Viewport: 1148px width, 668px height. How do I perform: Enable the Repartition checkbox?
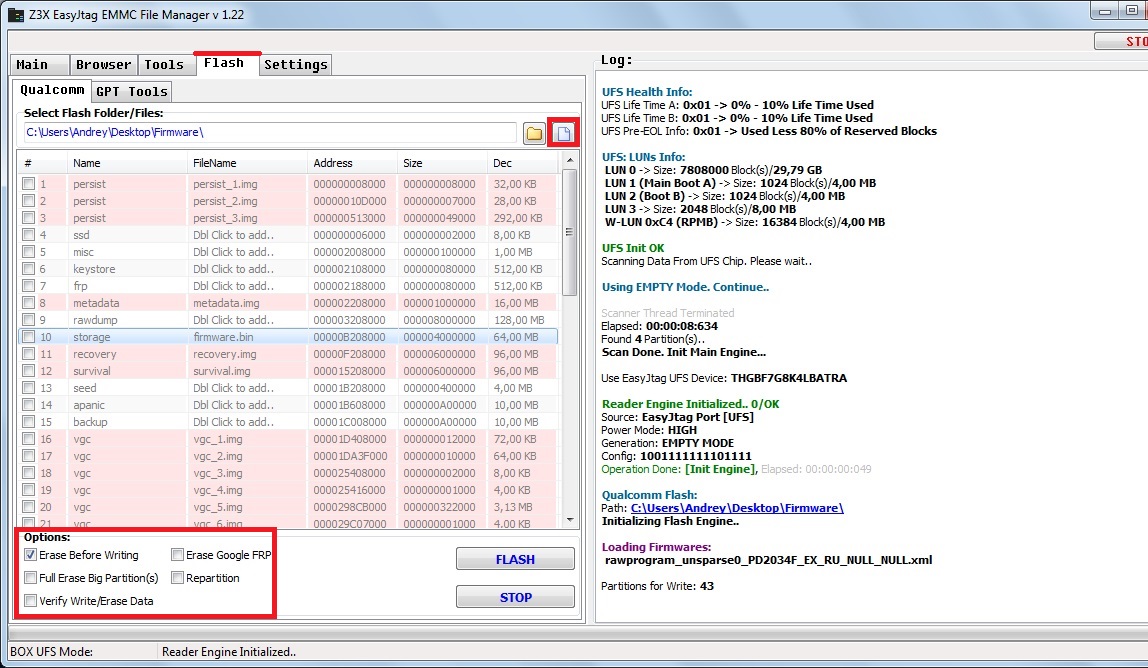point(177,578)
